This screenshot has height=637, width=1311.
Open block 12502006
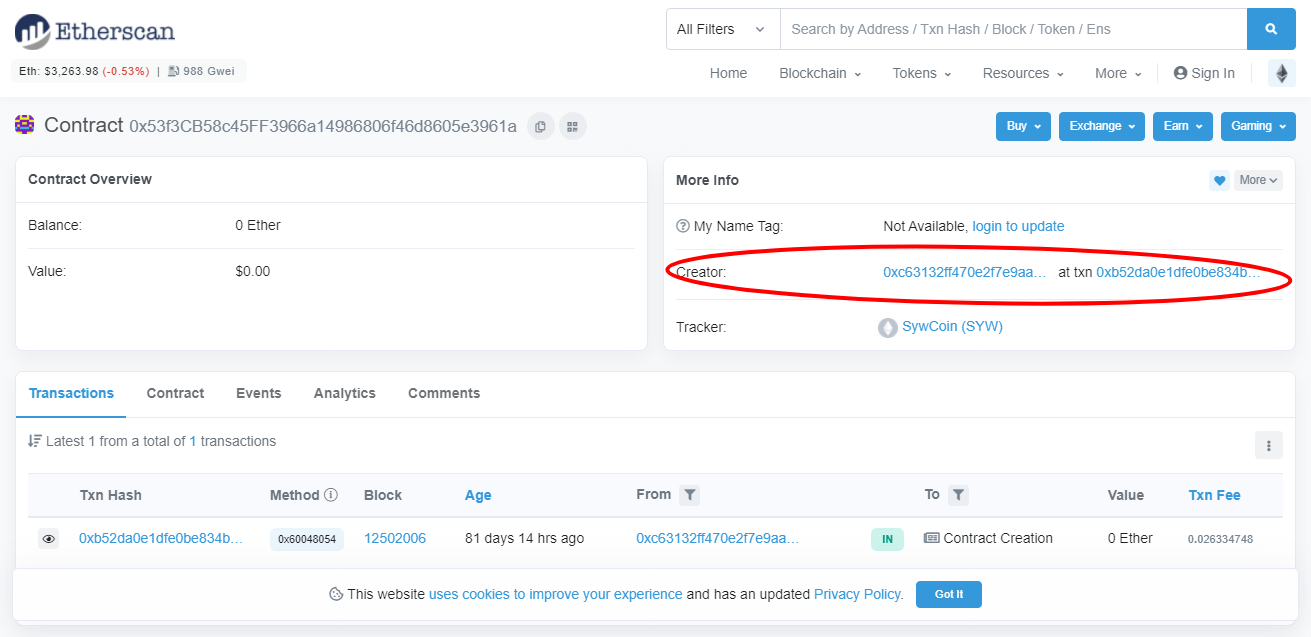click(395, 538)
